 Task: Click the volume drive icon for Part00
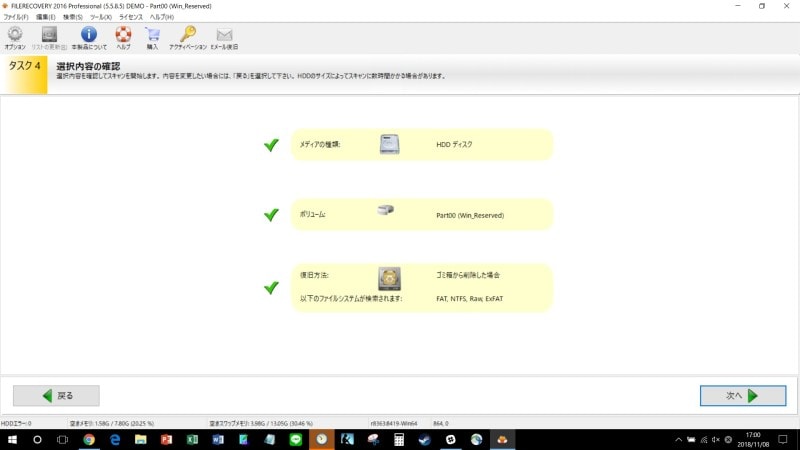click(387, 211)
